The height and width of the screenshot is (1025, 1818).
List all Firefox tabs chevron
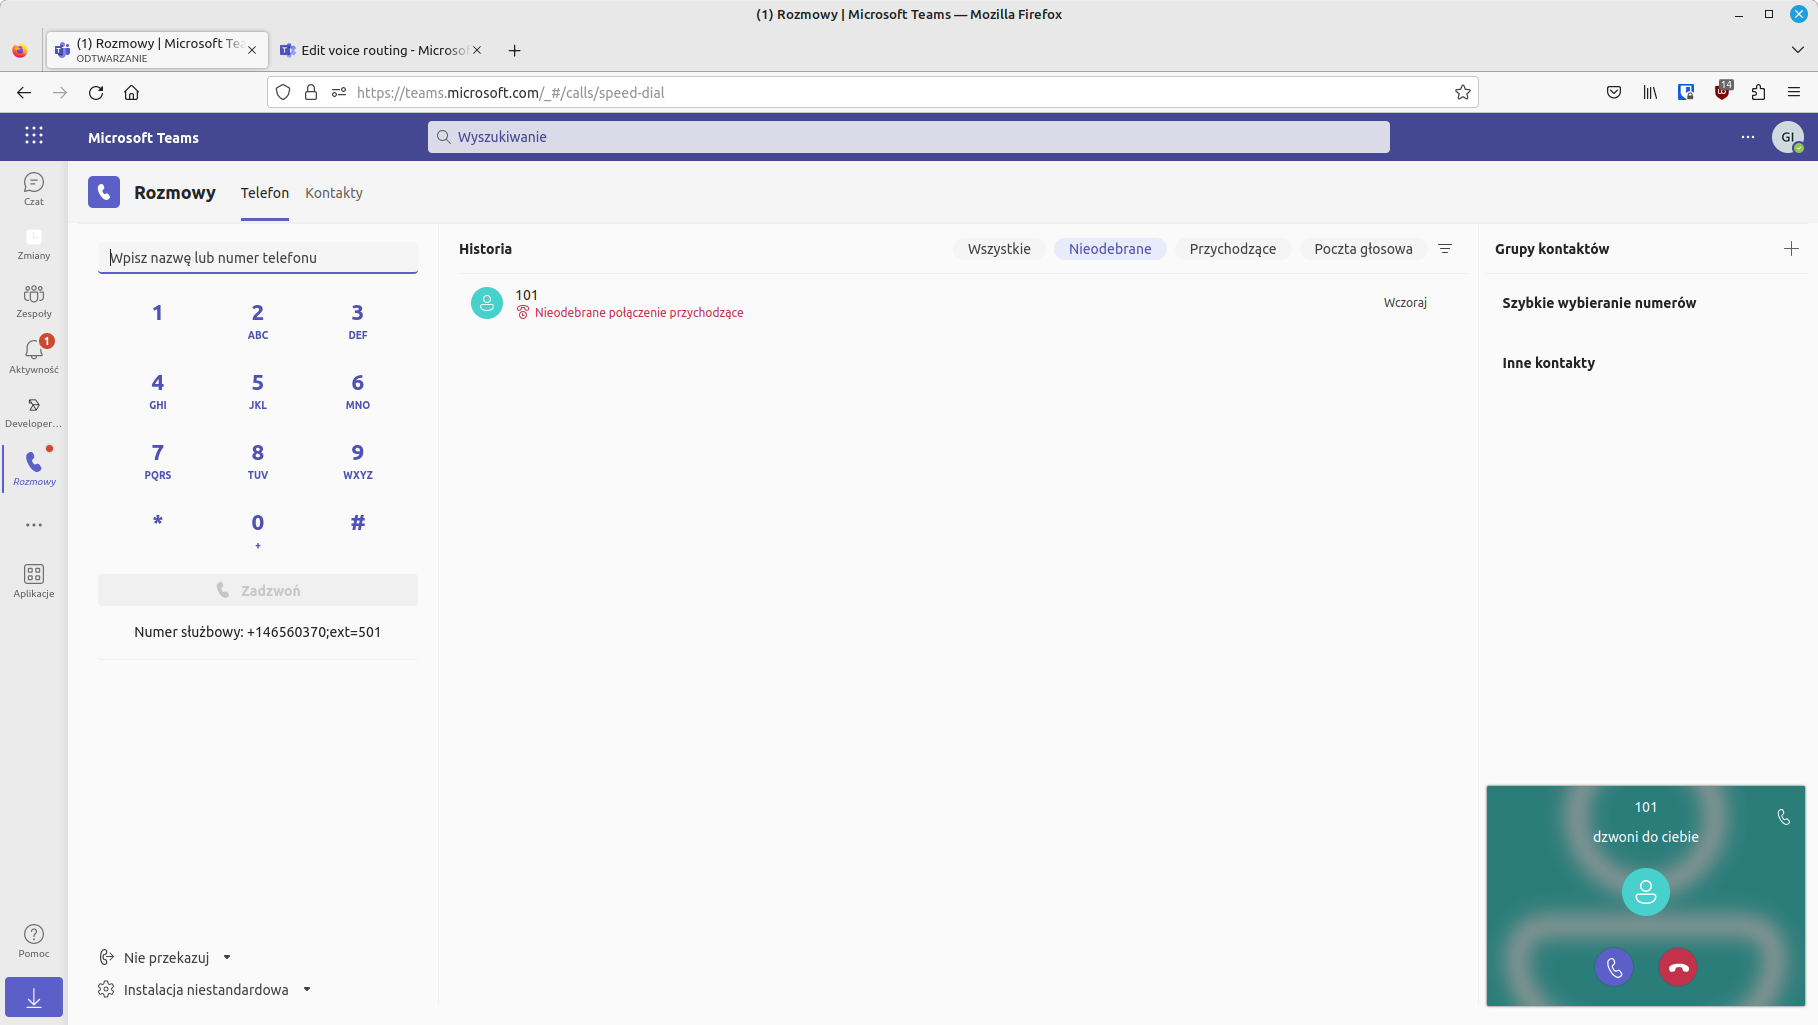pyautogui.click(x=1797, y=50)
